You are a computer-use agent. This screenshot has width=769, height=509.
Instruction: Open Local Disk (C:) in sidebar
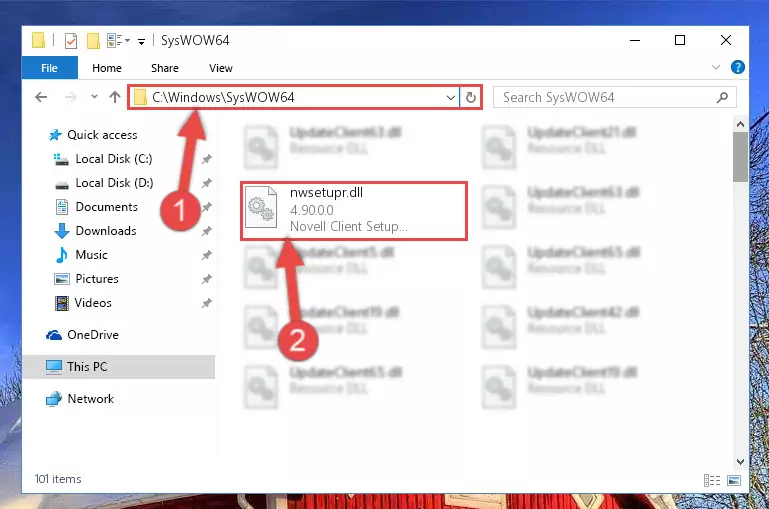point(114,159)
